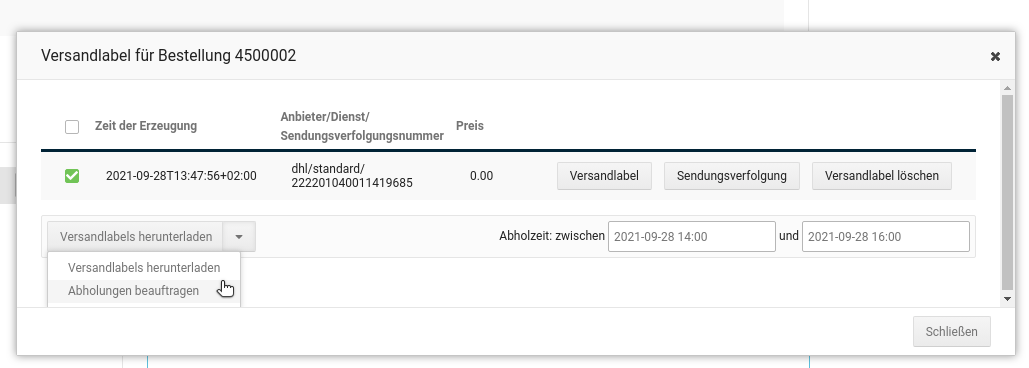Click the "Anbieter/Dienst/Sendungsverfolgungsnummer" column header
1029x368 pixels.
point(362,126)
